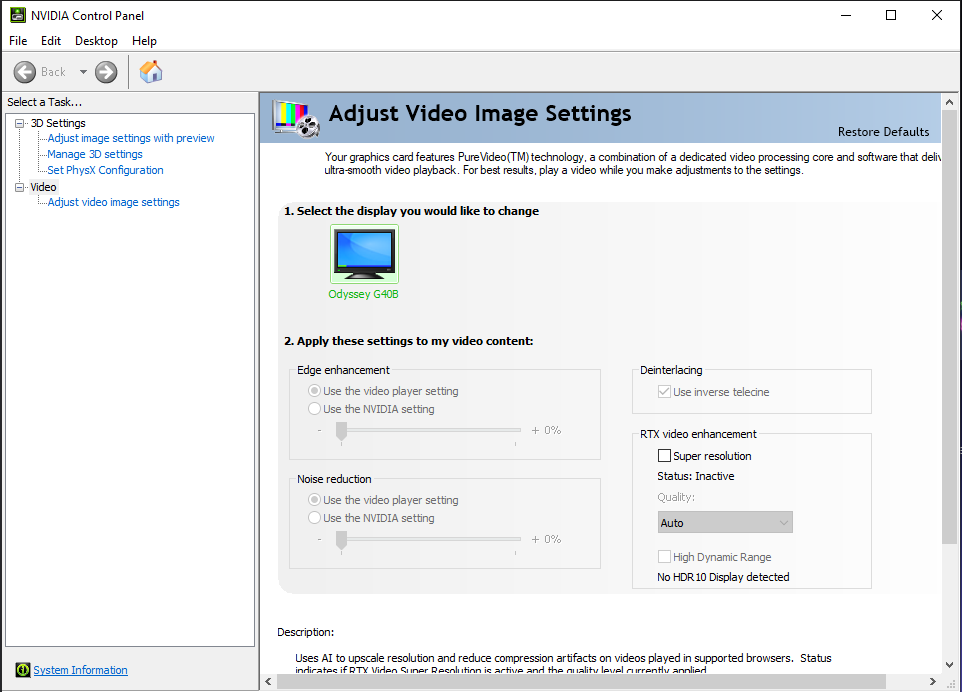Select Noise reduction video player setting radio
The image size is (962, 692).
pos(315,500)
